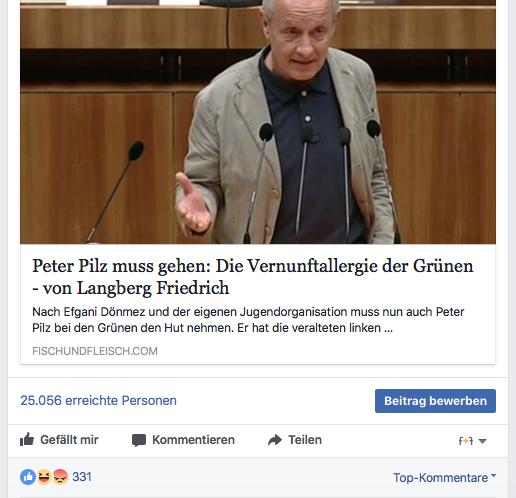This screenshot has width=516, height=498.
Task: Click the Teilen share arrow icon
Action: [x=275, y=440]
